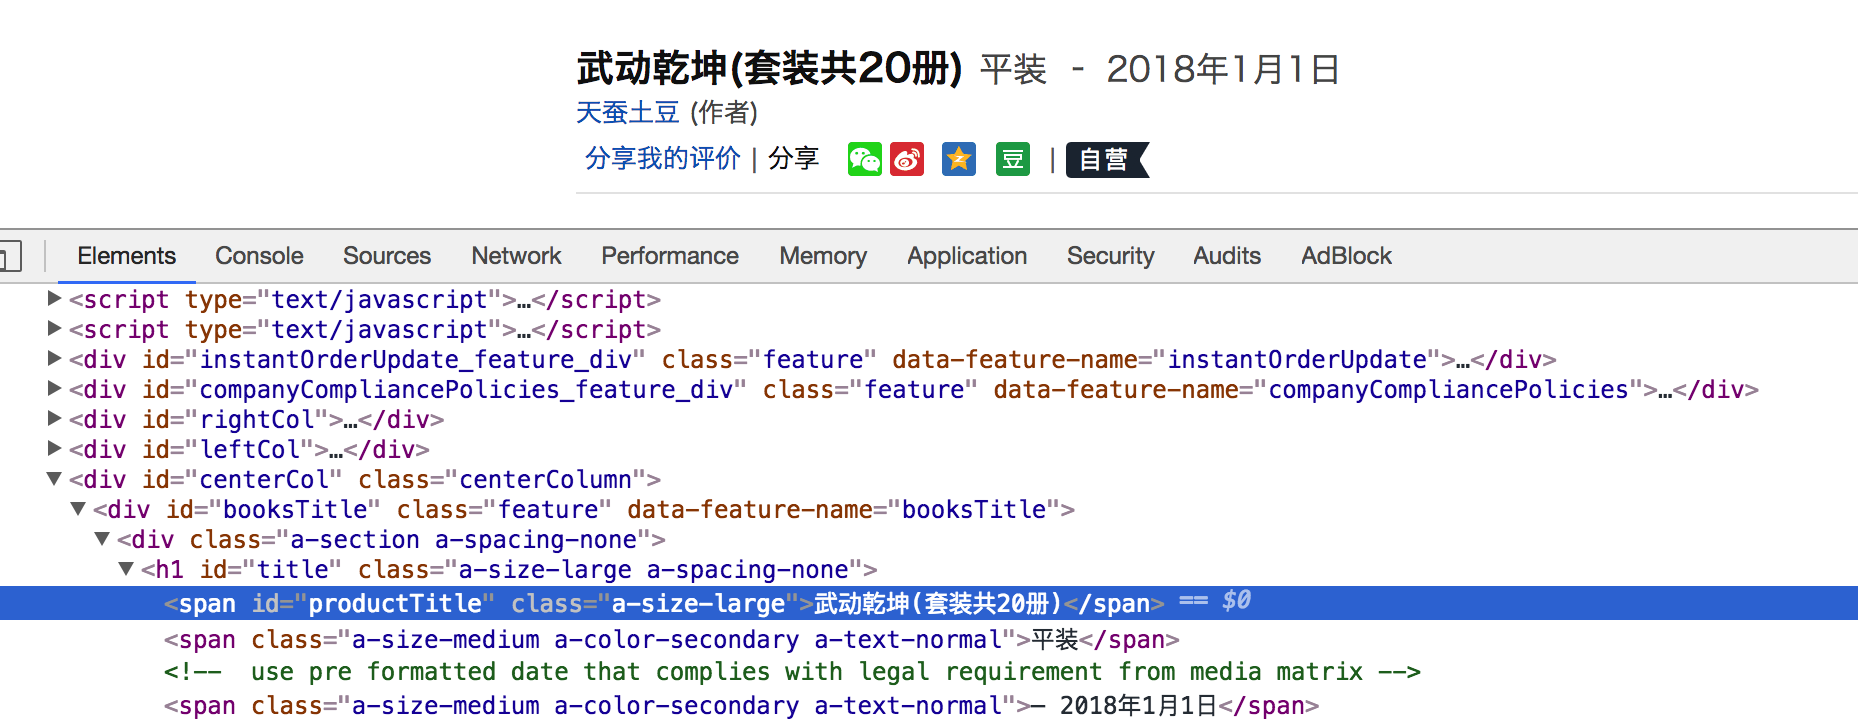Expand the leftCol div node

tap(55, 448)
